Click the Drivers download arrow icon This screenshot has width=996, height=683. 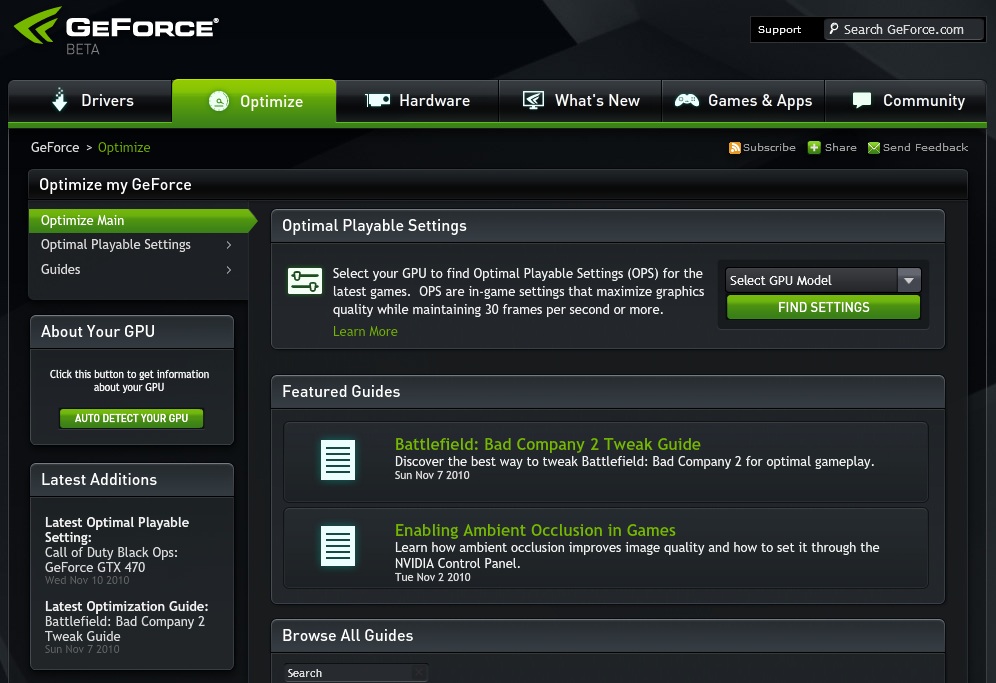click(60, 100)
